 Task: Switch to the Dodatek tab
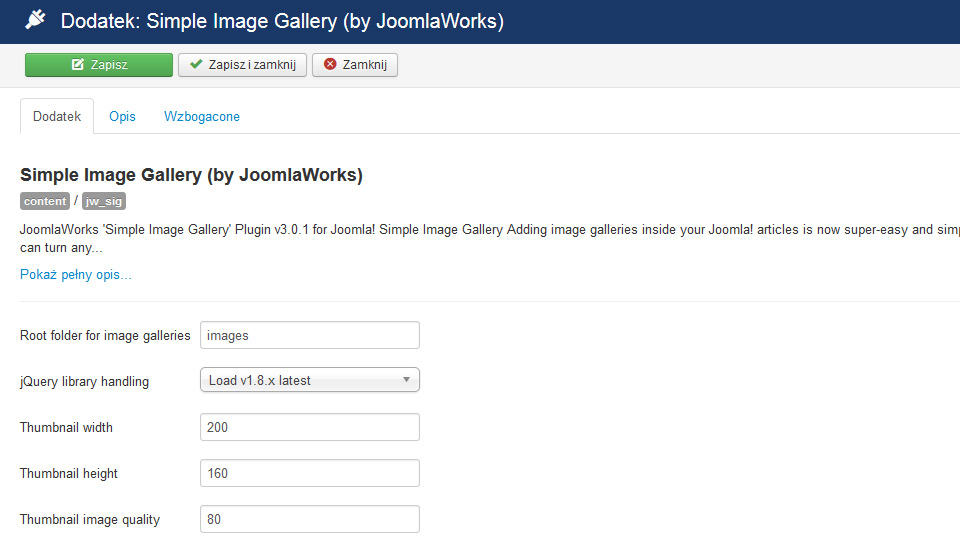57,116
